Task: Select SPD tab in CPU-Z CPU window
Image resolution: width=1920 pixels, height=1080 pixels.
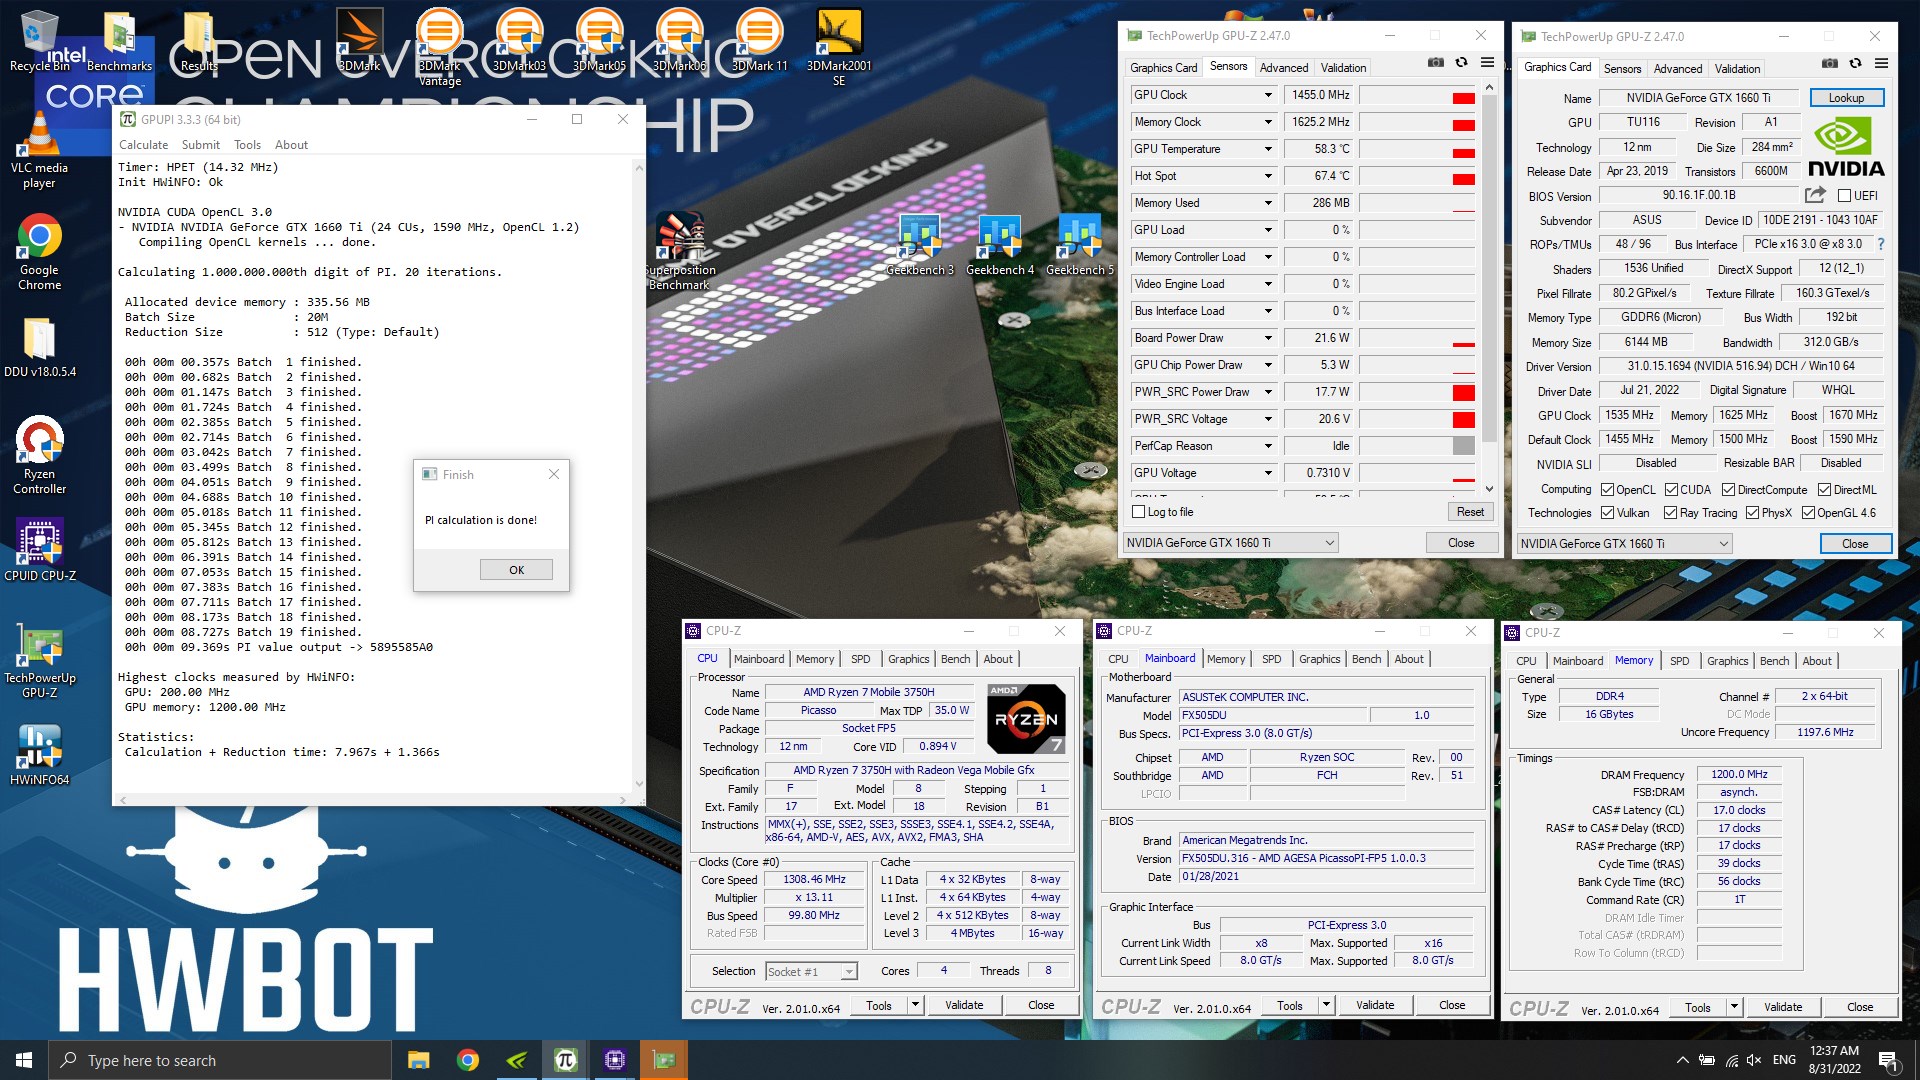Action: point(860,659)
